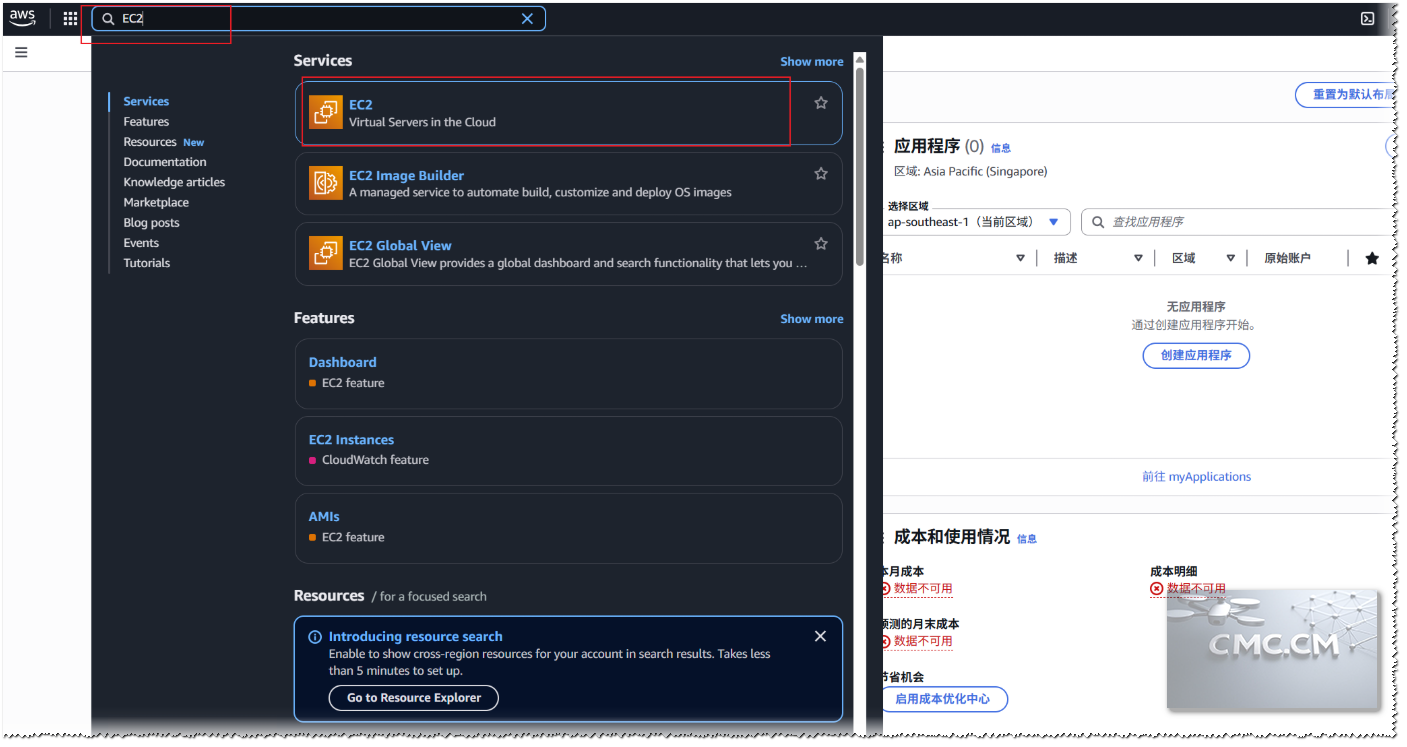Show more Features results
The image size is (1407, 747).
[x=811, y=319]
